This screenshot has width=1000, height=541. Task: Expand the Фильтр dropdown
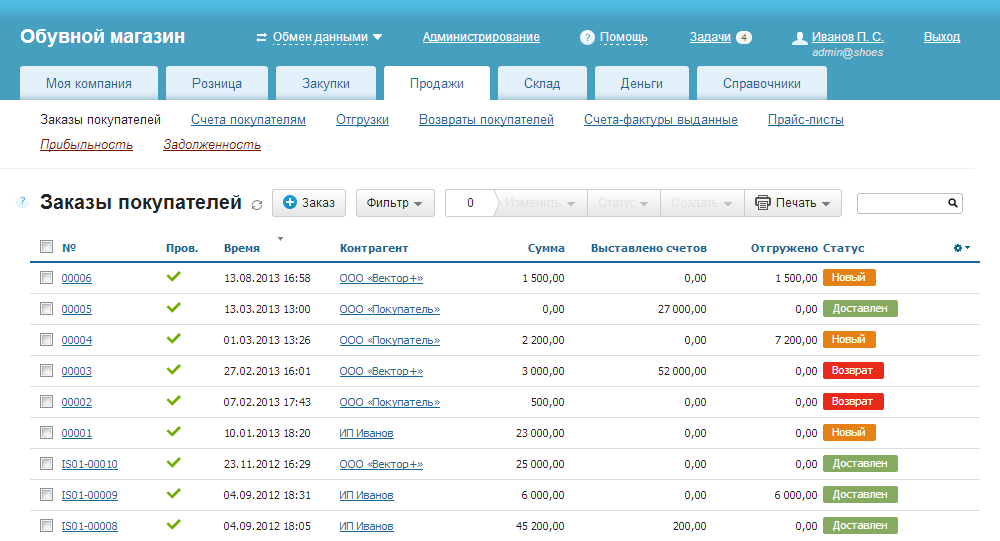(x=394, y=203)
